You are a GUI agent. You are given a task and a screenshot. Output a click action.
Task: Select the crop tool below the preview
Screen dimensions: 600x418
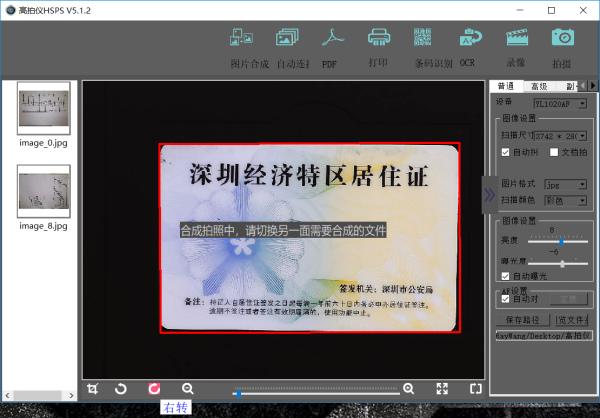[x=92, y=389]
